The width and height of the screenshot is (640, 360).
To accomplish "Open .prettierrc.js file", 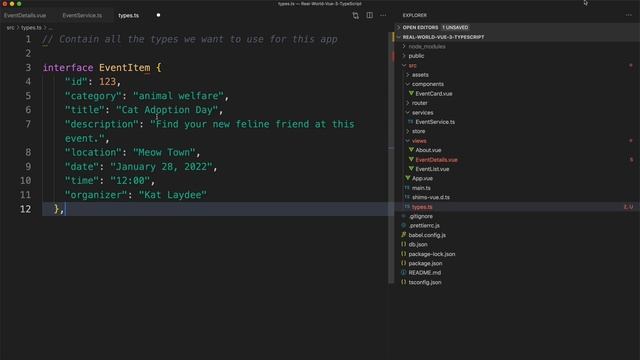I will (x=424, y=225).
